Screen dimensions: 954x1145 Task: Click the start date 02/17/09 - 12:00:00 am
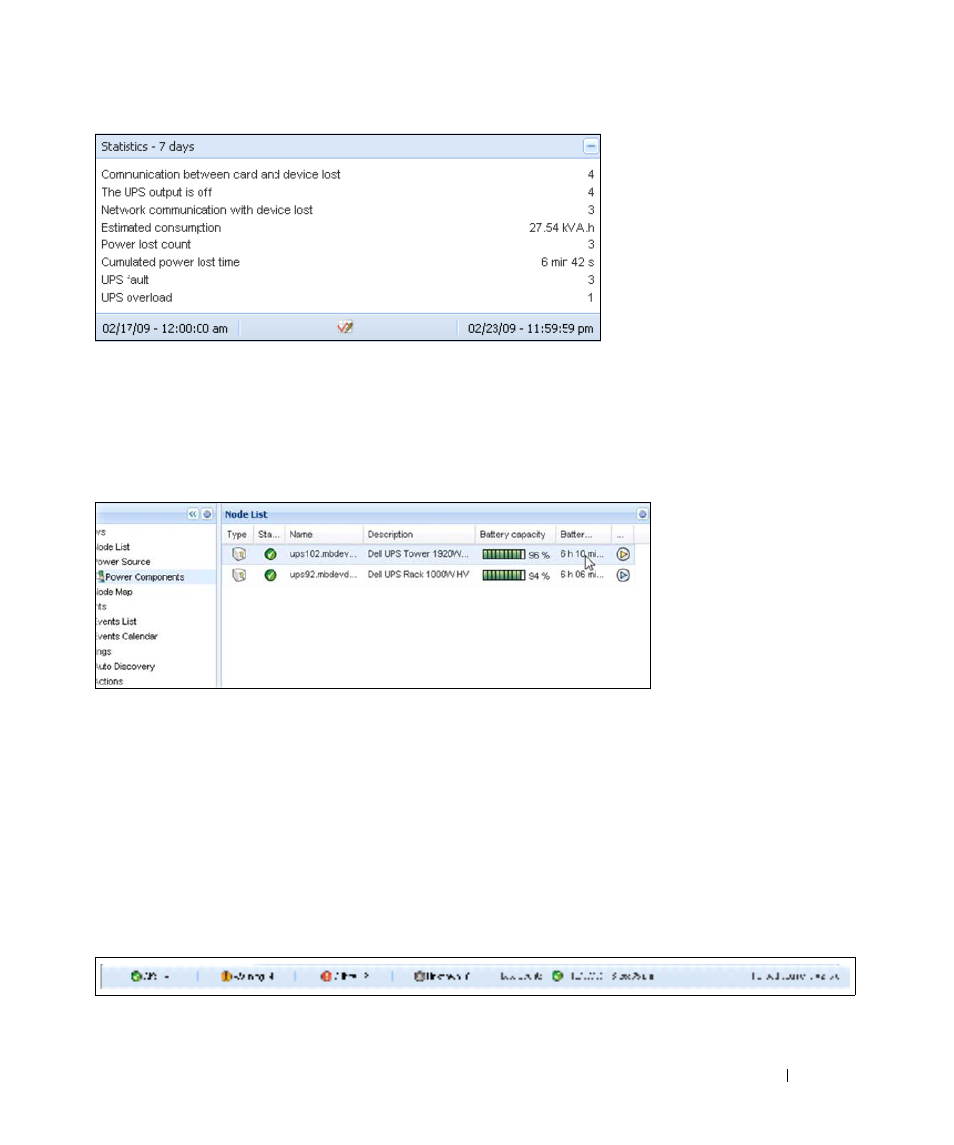pos(165,329)
